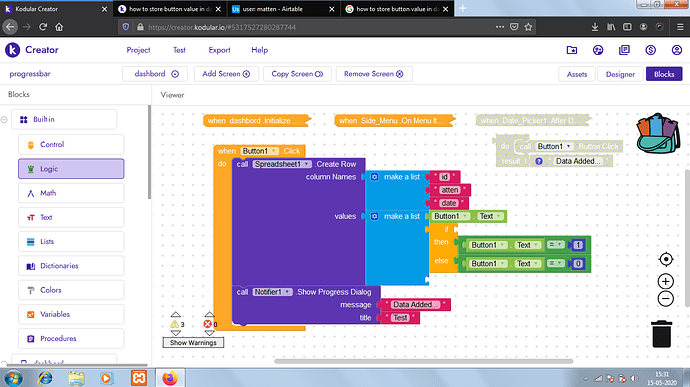Viewport: 690px width, 387px height.
Task: Open the Project menu
Action: point(138,50)
